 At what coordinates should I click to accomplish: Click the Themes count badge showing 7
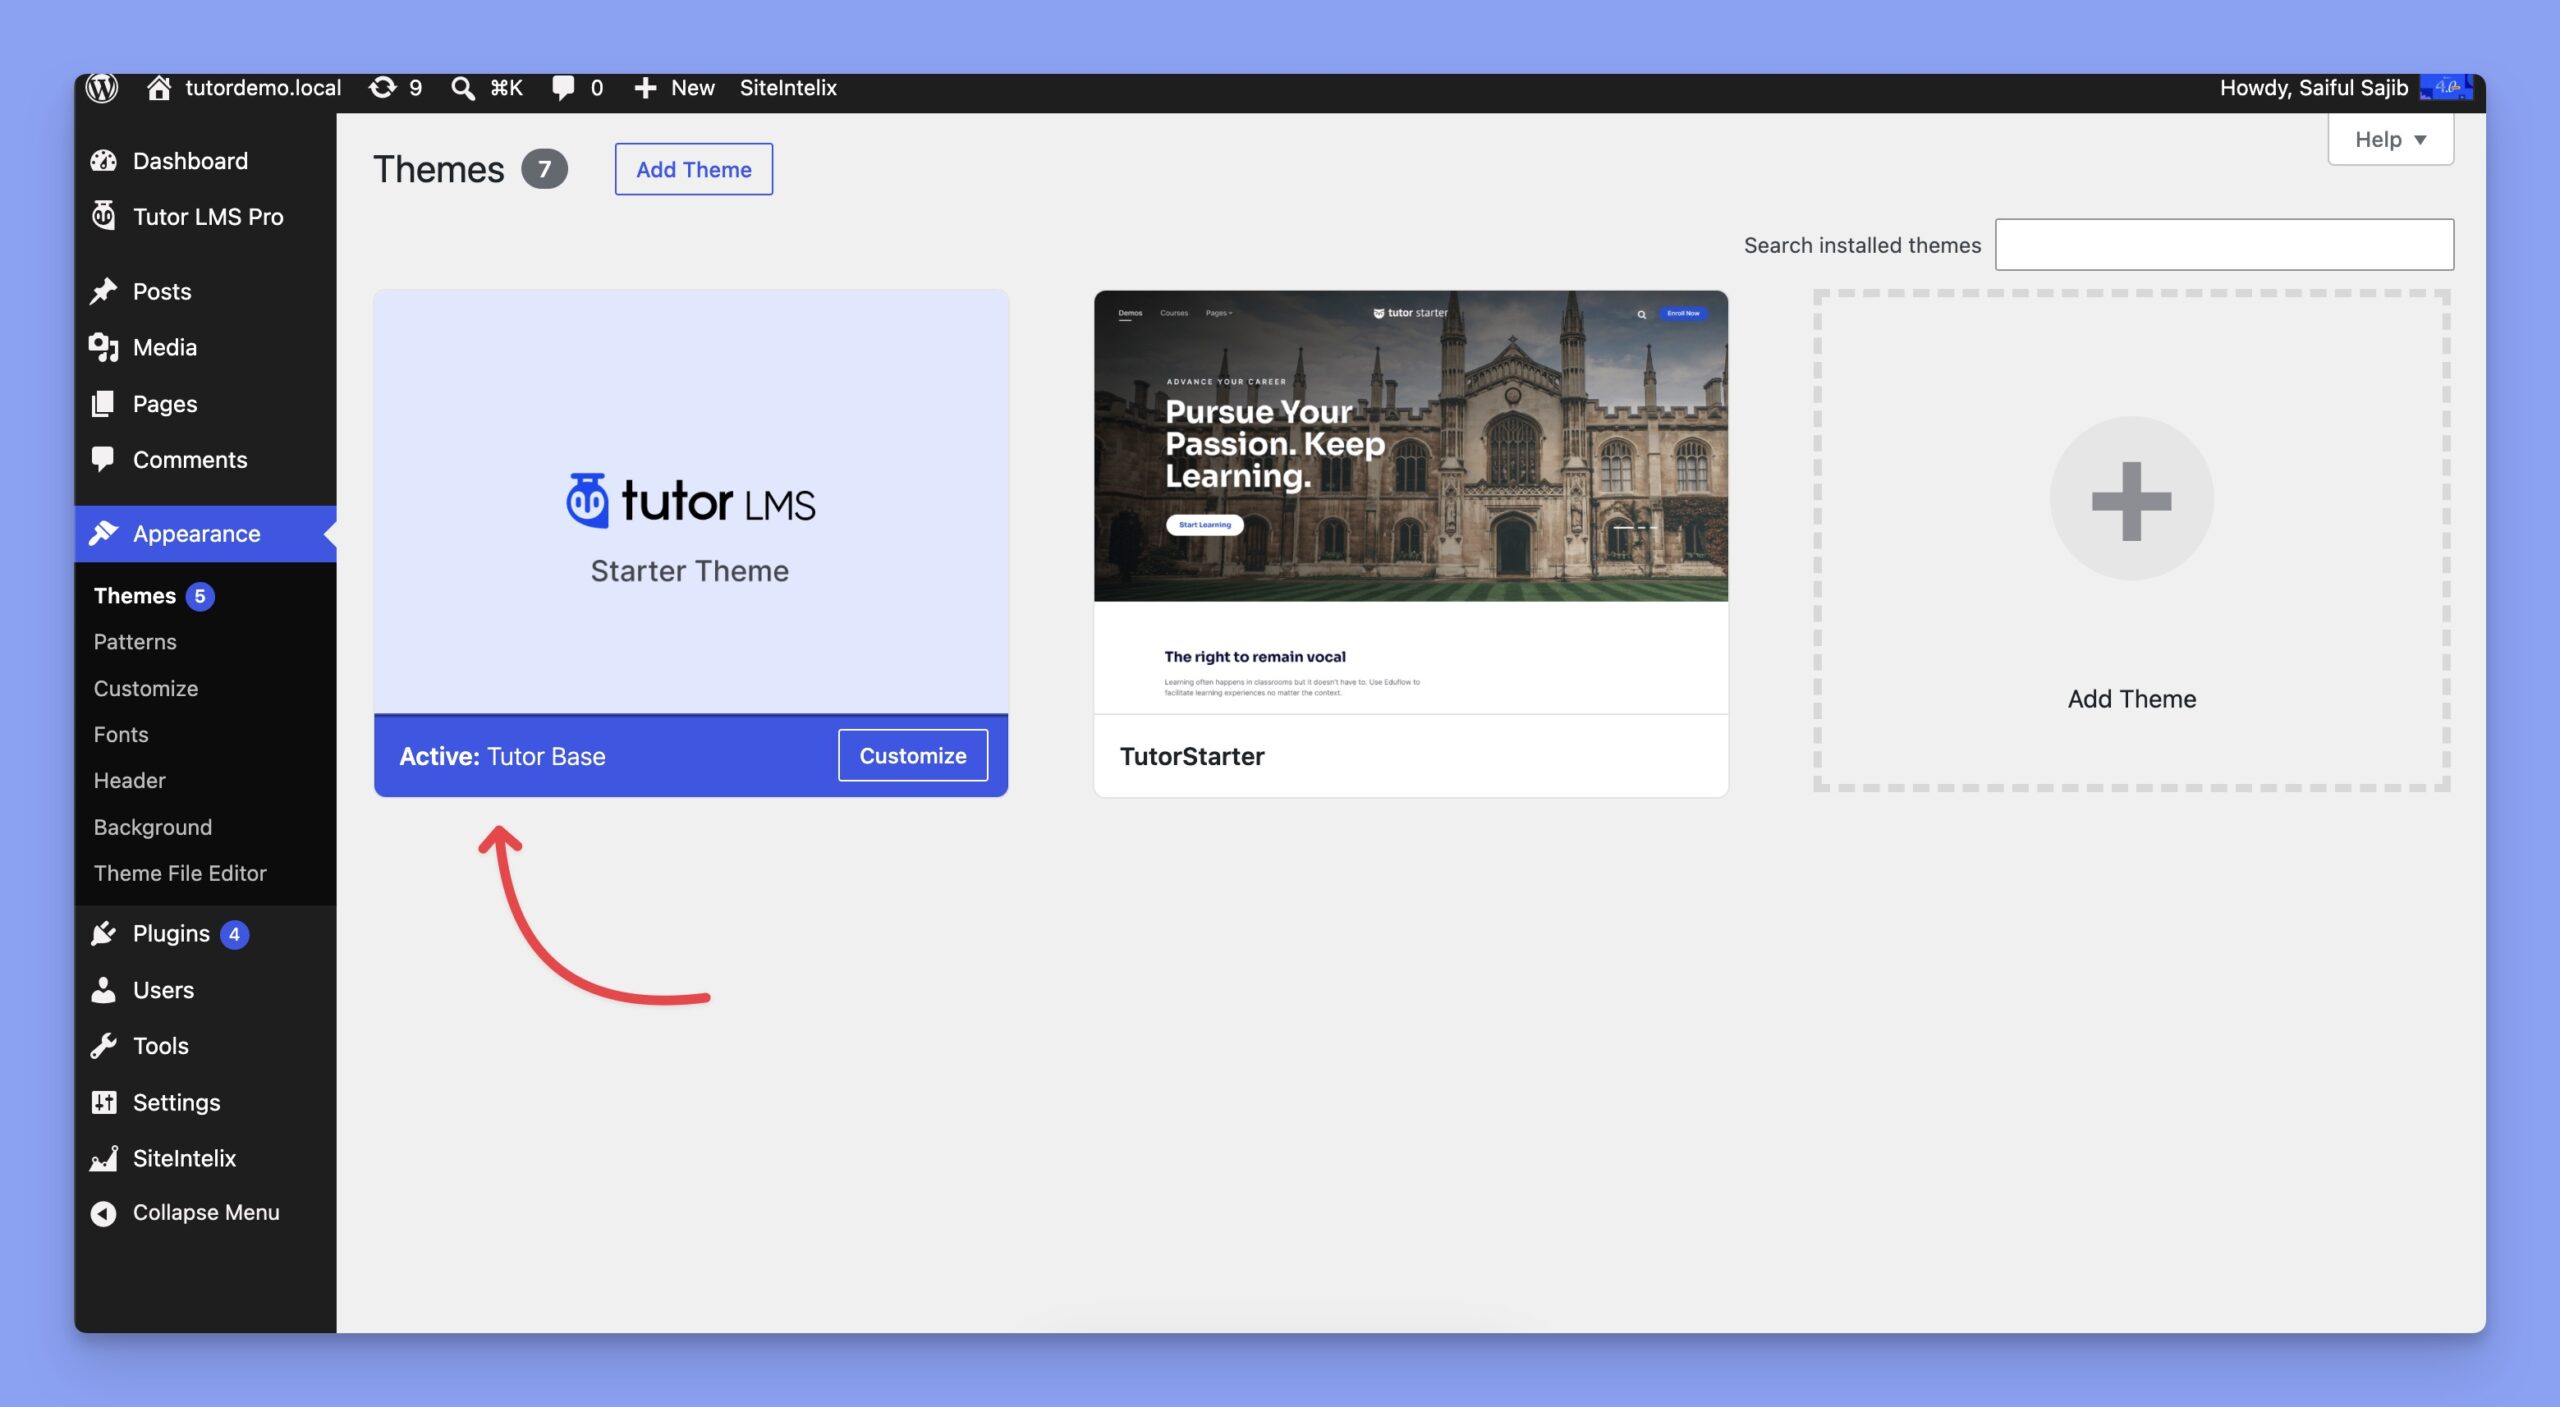click(544, 169)
